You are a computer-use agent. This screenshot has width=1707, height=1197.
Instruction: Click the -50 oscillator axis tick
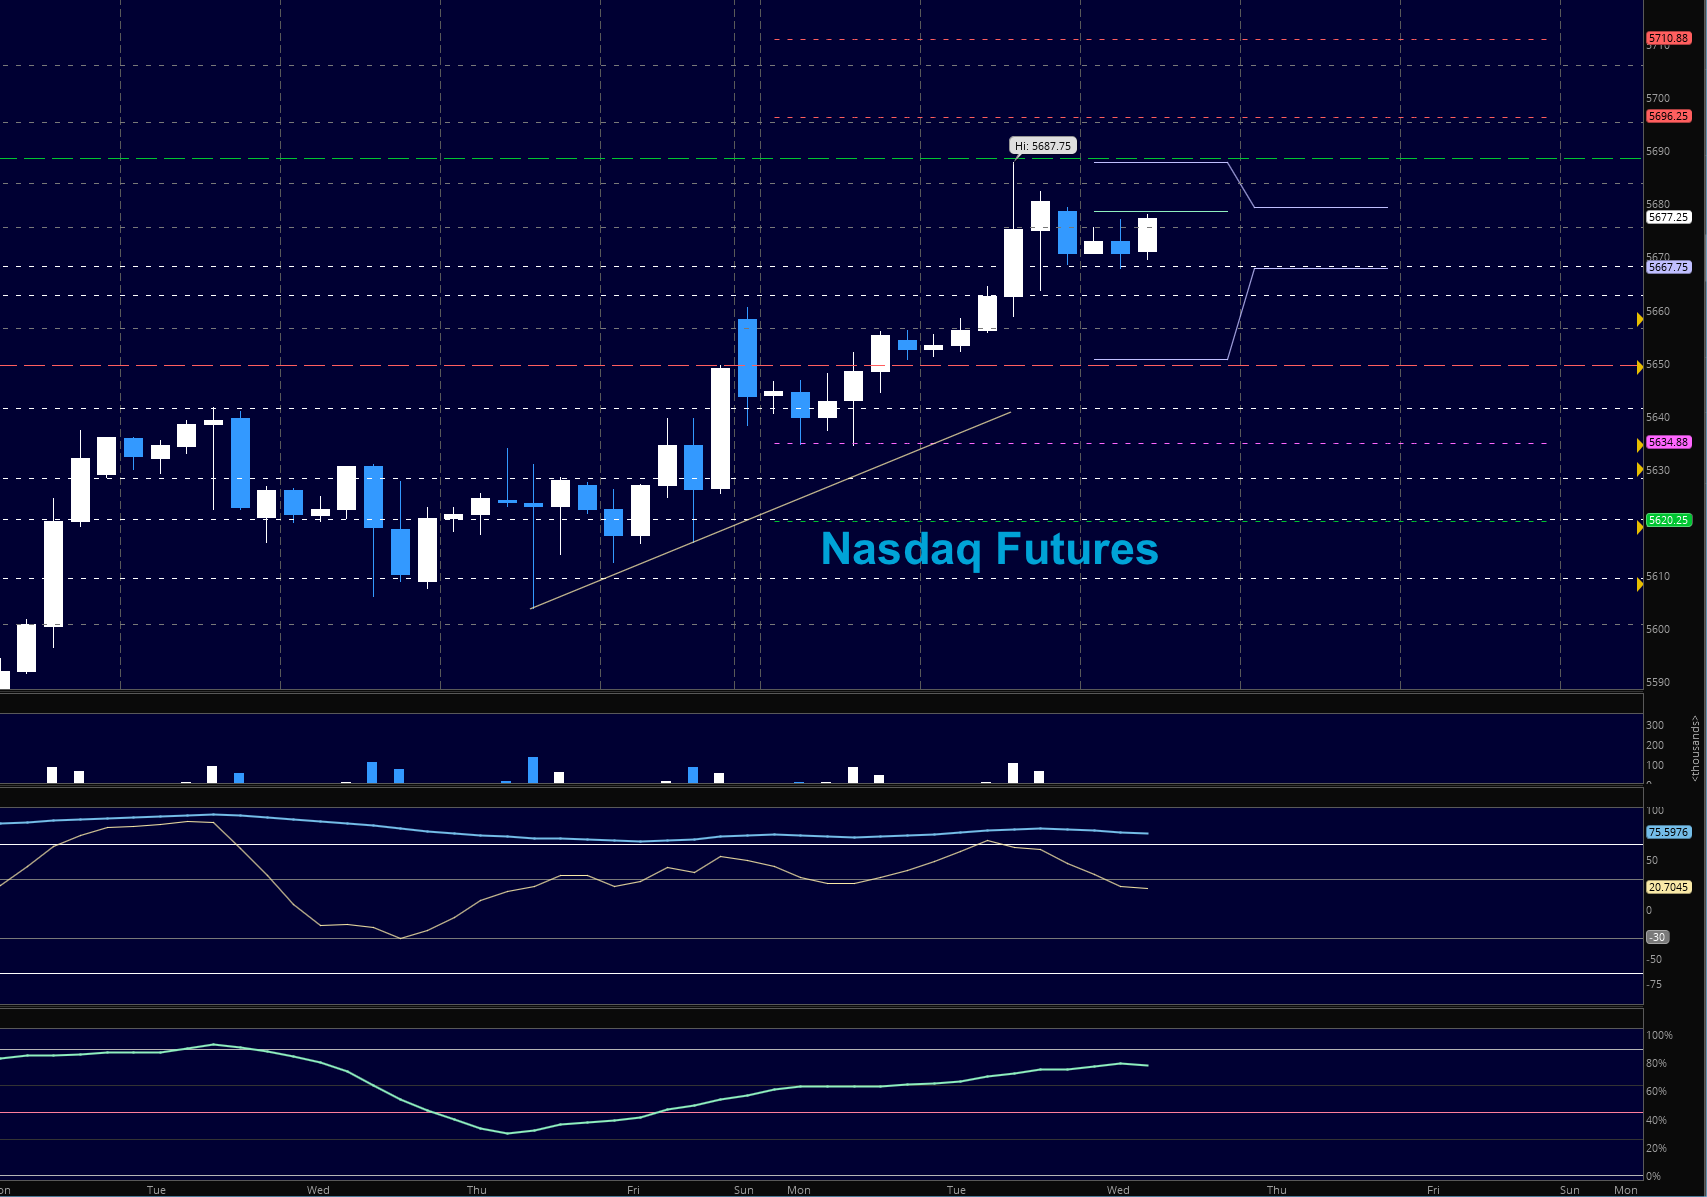pos(1655,959)
